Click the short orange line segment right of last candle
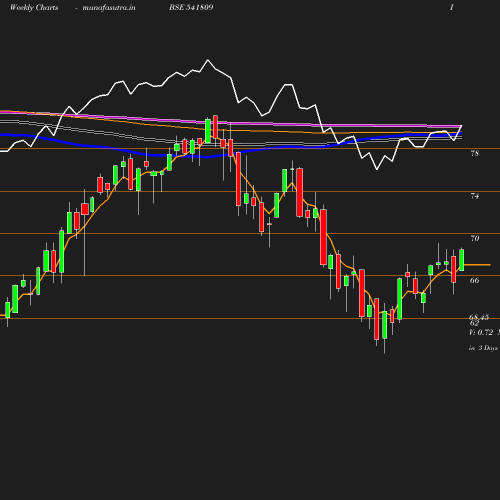The width and height of the screenshot is (500, 500). (477, 265)
